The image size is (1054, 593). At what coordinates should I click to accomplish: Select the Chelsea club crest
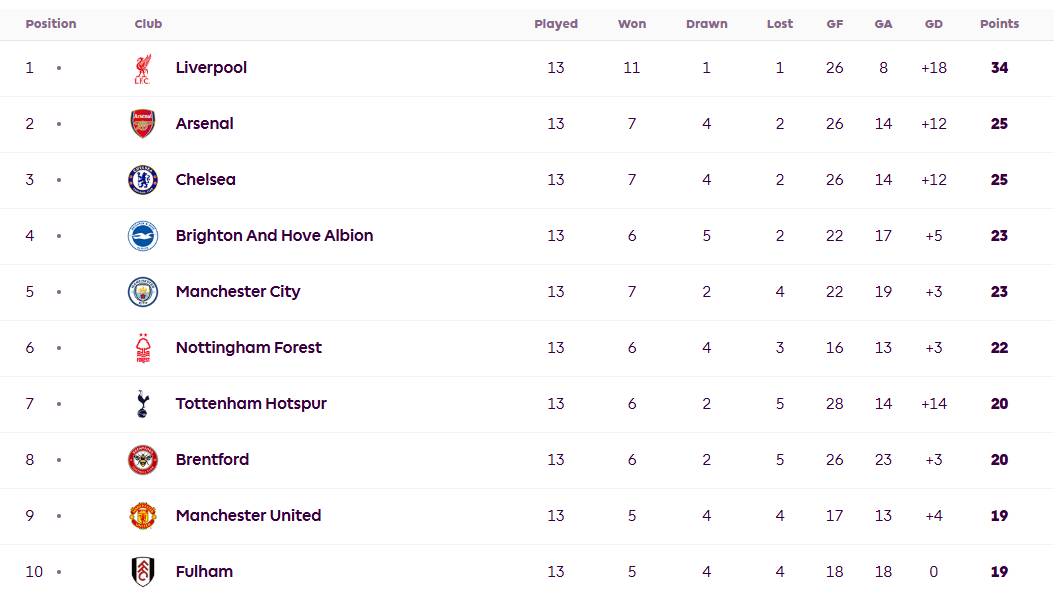pos(143,180)
